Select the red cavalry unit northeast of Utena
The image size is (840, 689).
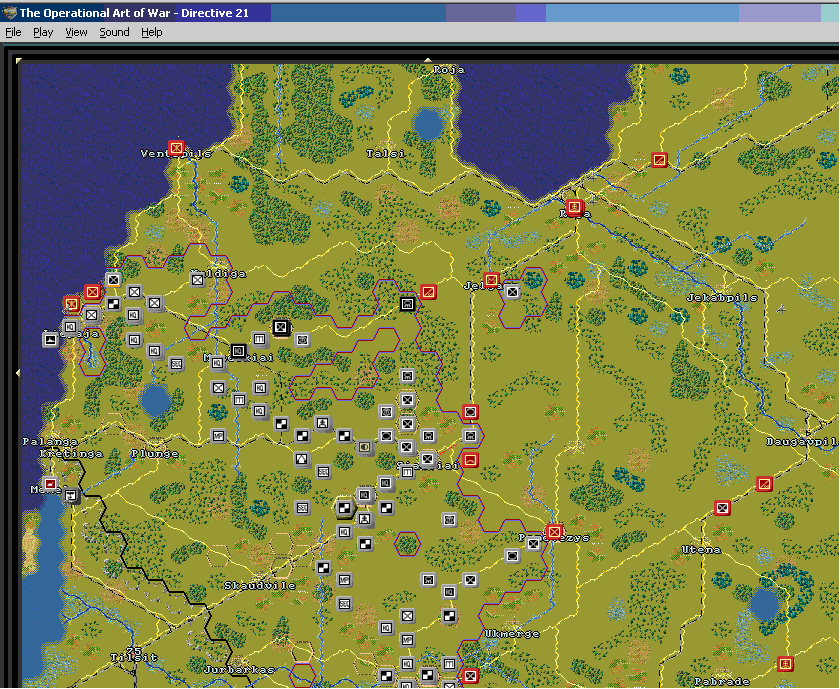(764, 484)
